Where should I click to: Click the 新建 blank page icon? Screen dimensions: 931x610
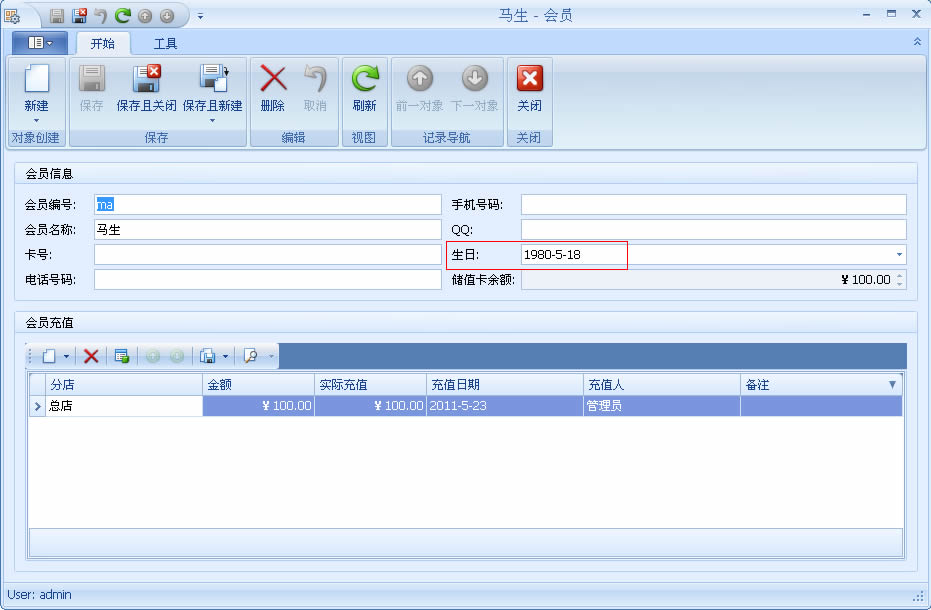[36, 80]
